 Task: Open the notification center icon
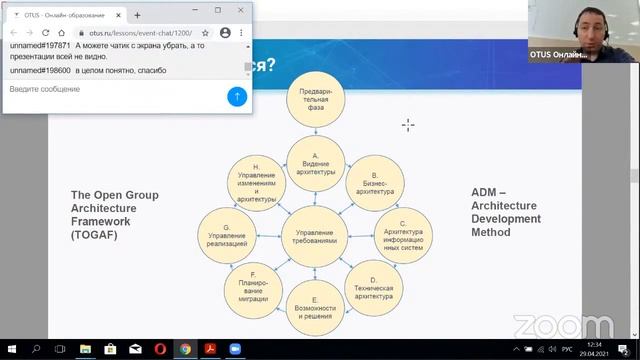pyautogui.click(x=623, y=349)
